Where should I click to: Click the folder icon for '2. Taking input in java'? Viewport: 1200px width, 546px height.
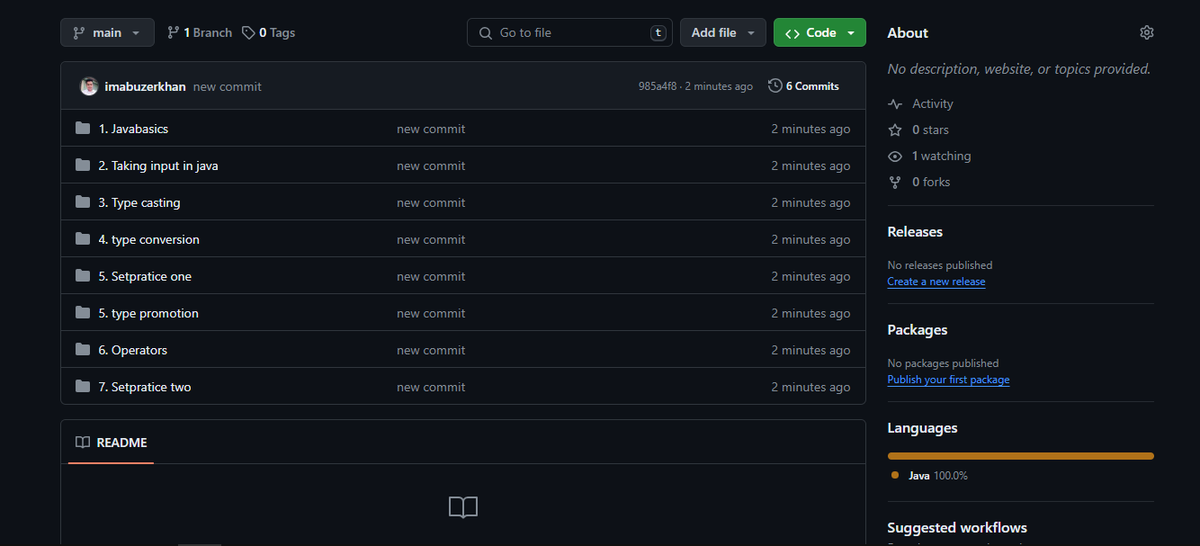click(83, 166)
